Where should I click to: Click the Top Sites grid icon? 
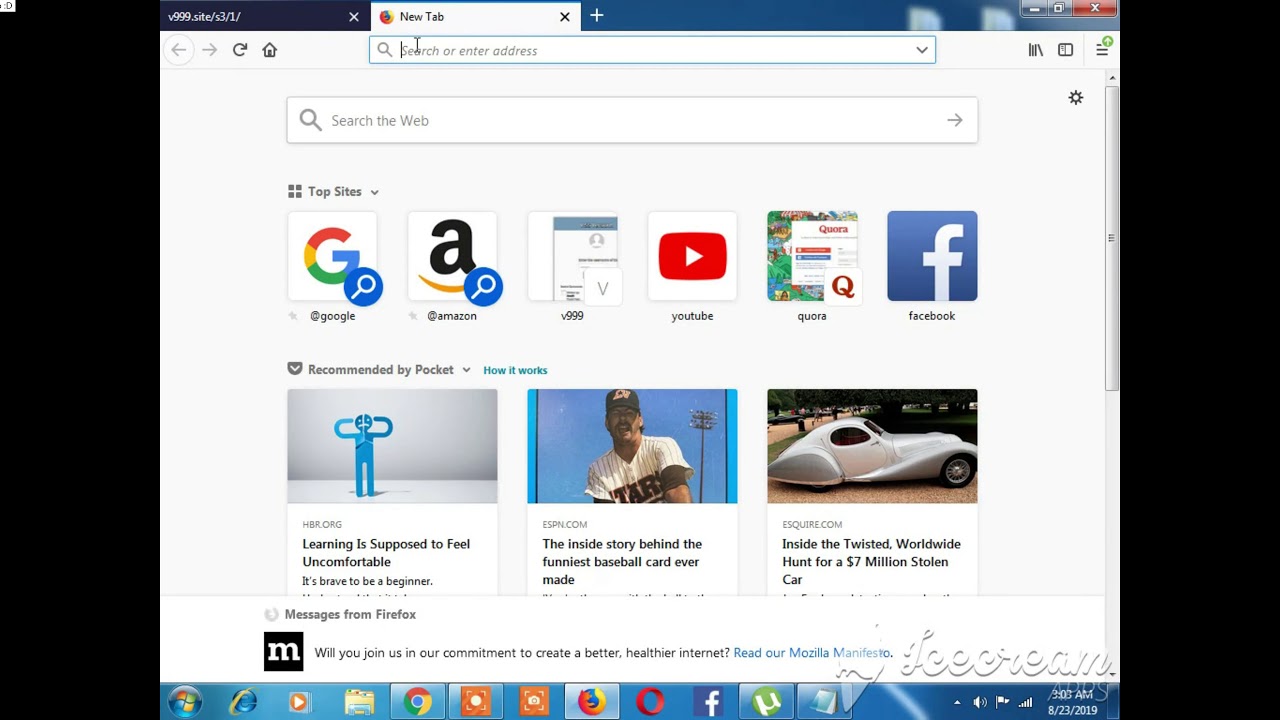295,191
